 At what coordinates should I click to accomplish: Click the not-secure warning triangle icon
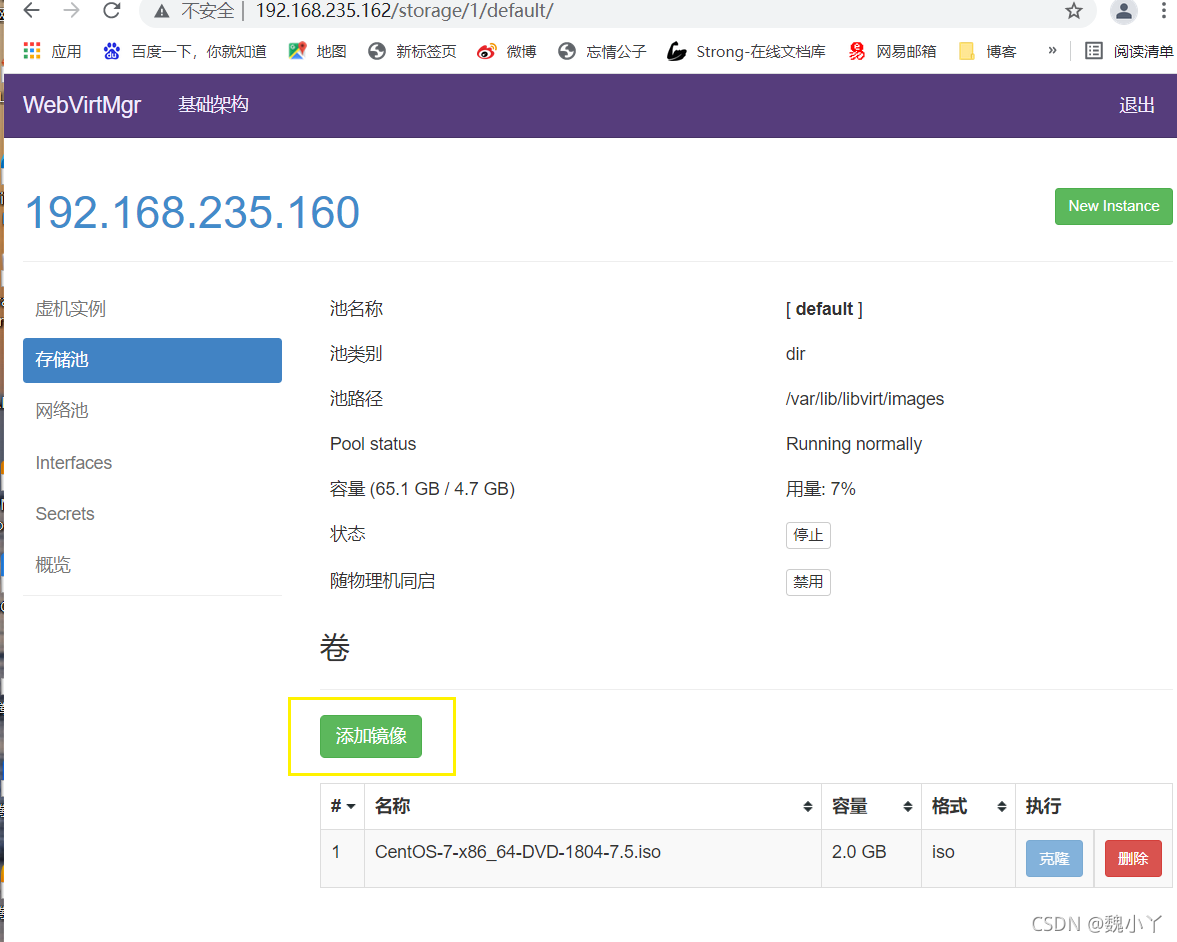(161, 11)
